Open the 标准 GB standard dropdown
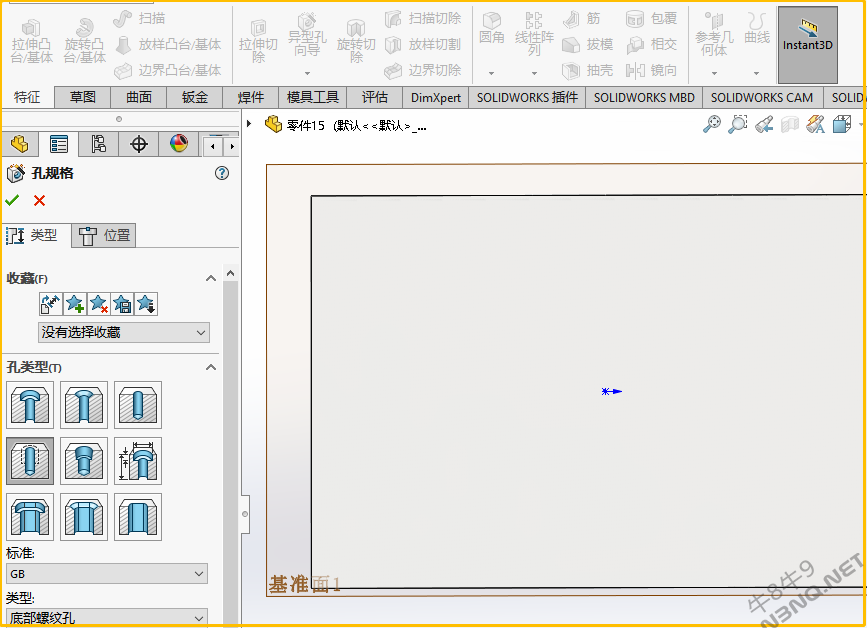The width and height of the screenshot is (867, 628). point(107,574)
